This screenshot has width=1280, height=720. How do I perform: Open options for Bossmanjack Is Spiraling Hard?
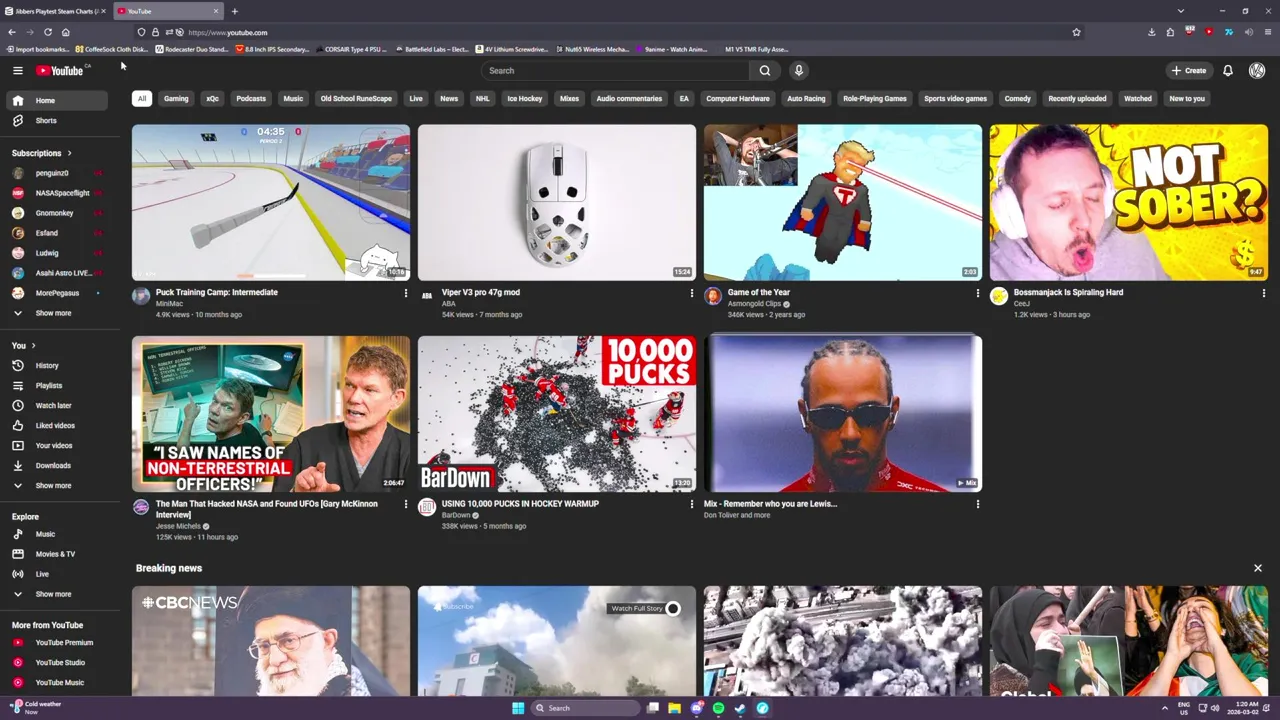[1263, 293]
